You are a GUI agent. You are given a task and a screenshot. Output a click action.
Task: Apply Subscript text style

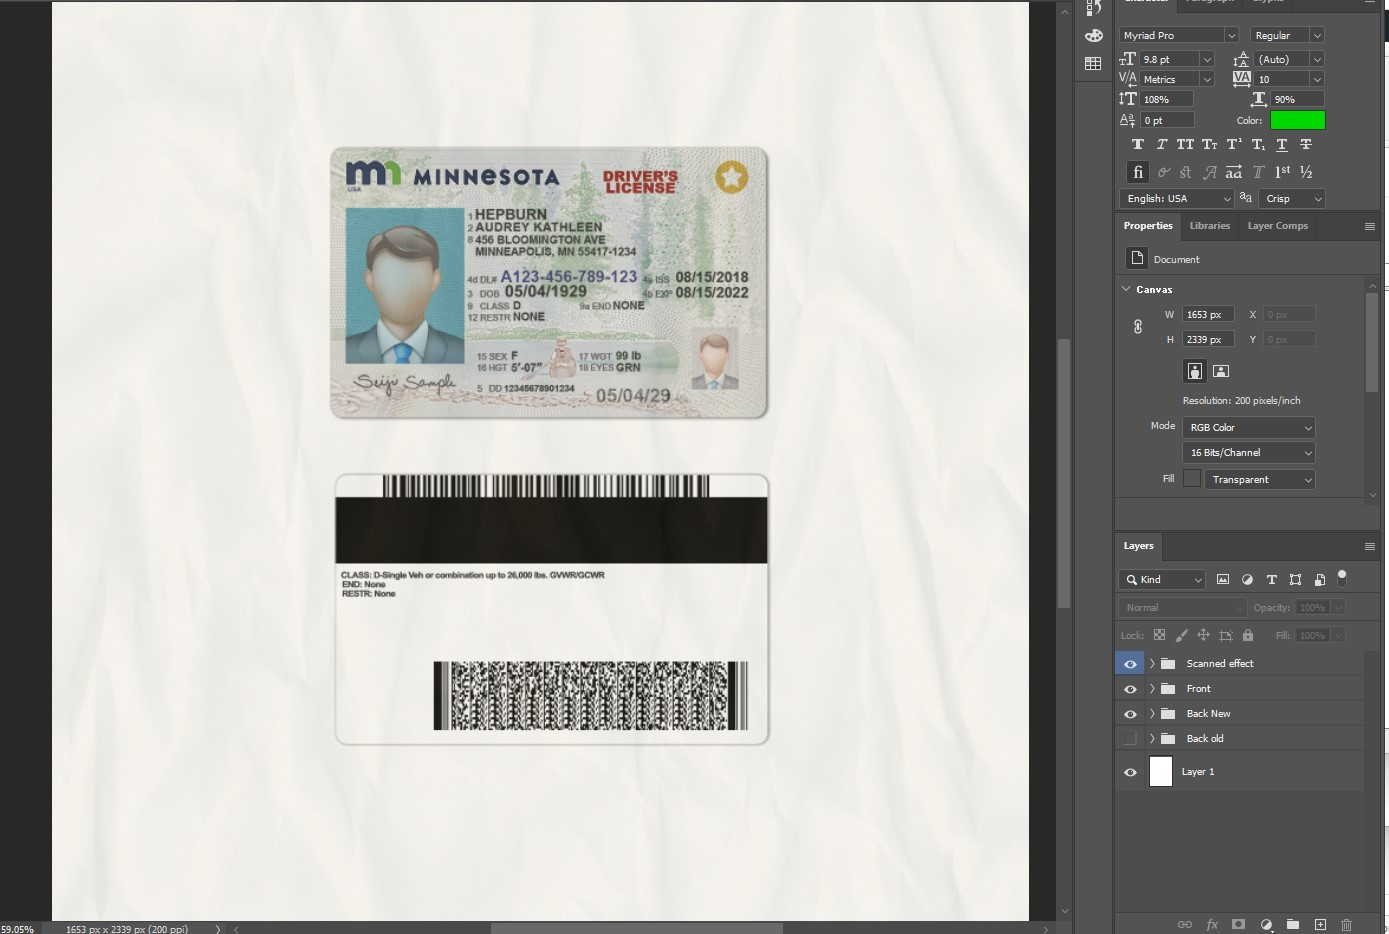[x=1258, y=144]
